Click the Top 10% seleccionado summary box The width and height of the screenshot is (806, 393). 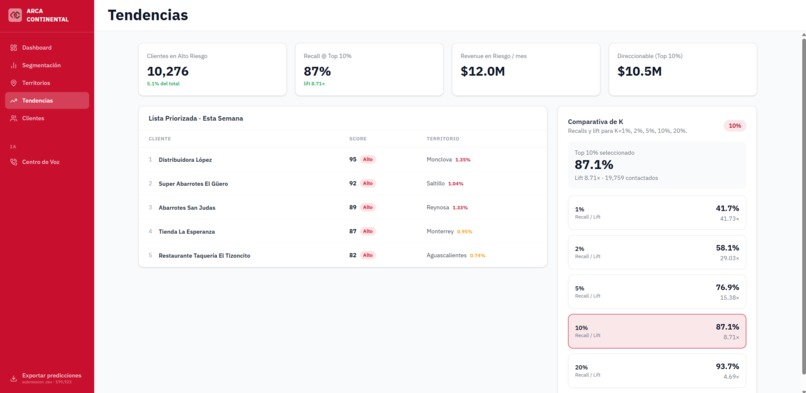tap(657, 165)
